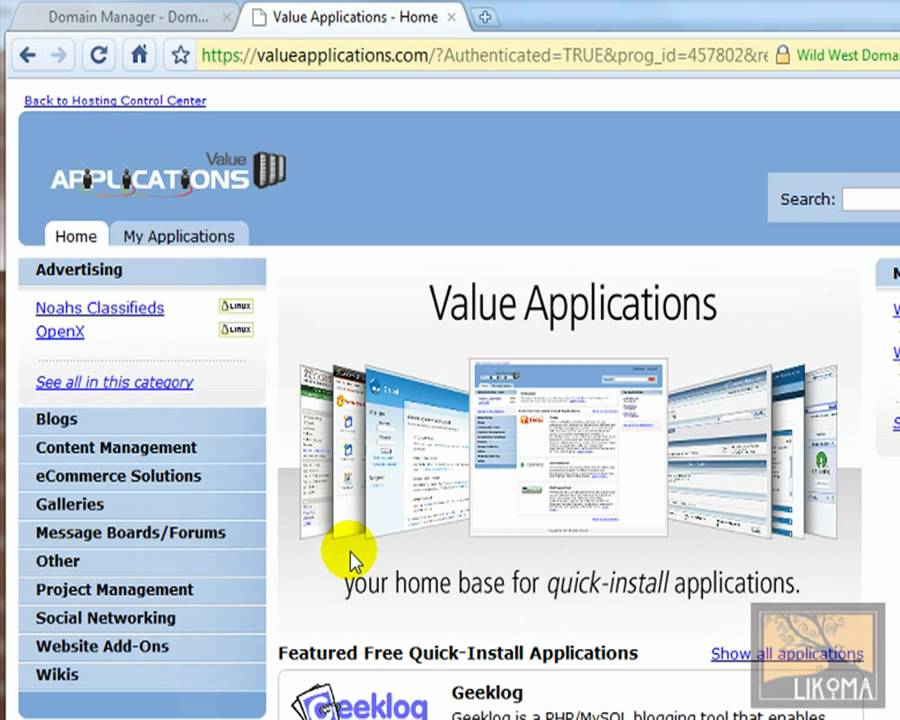Open the Geeklog application title
The image size is (900, 720).
pyautogui.click(x=487, y=692)
